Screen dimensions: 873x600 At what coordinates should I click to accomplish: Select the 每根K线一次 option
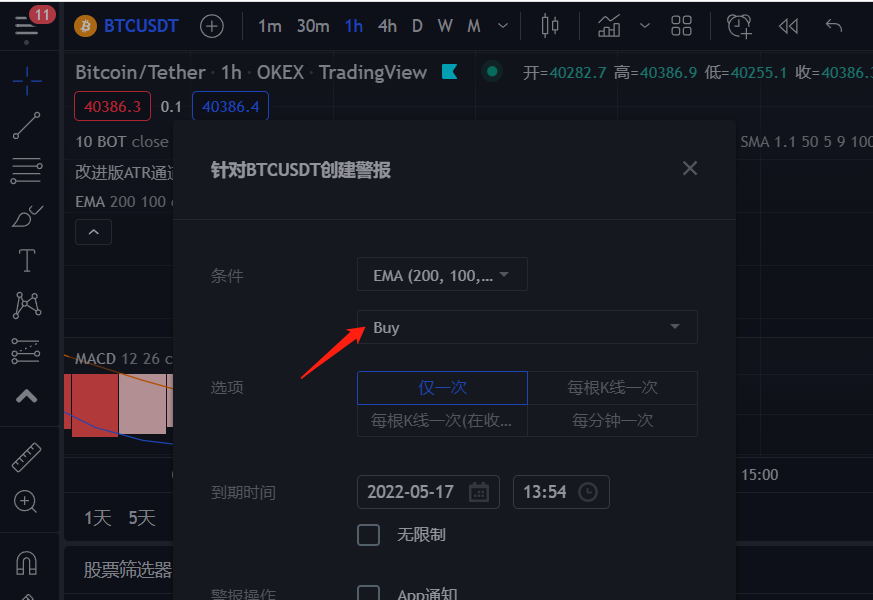click(612, 387)
